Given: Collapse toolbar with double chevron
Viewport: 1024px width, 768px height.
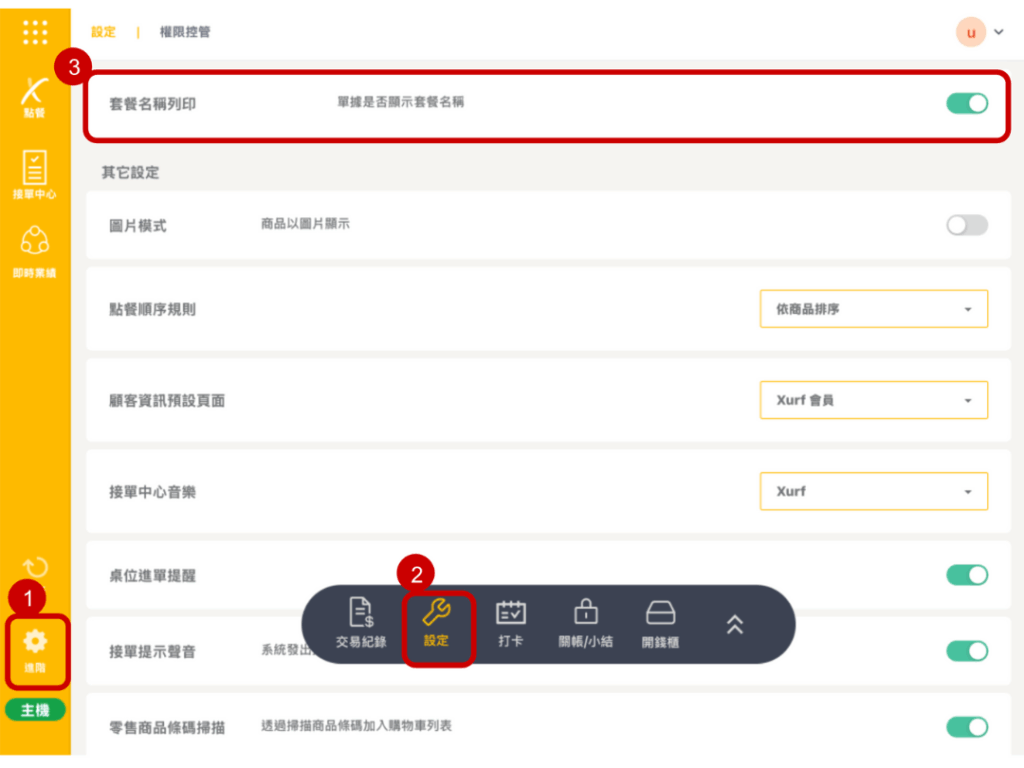Looking at the screenshot, I should pos(734,624).
